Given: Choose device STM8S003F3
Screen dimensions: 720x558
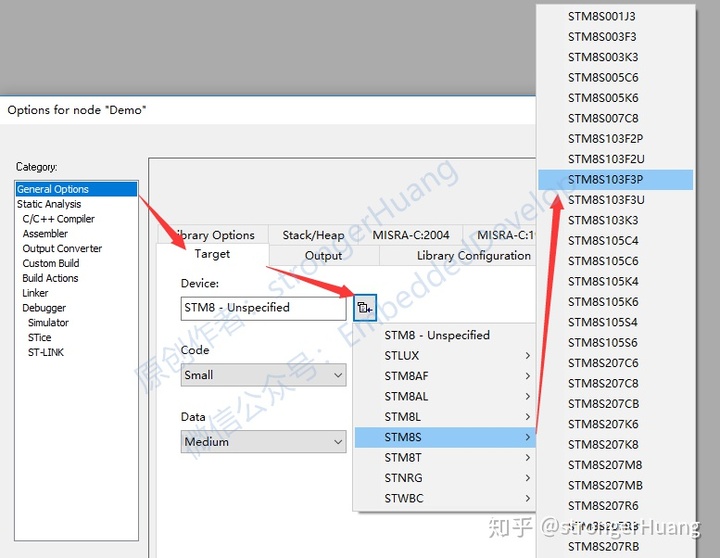Looking at the screenshot, I should 615,37.
